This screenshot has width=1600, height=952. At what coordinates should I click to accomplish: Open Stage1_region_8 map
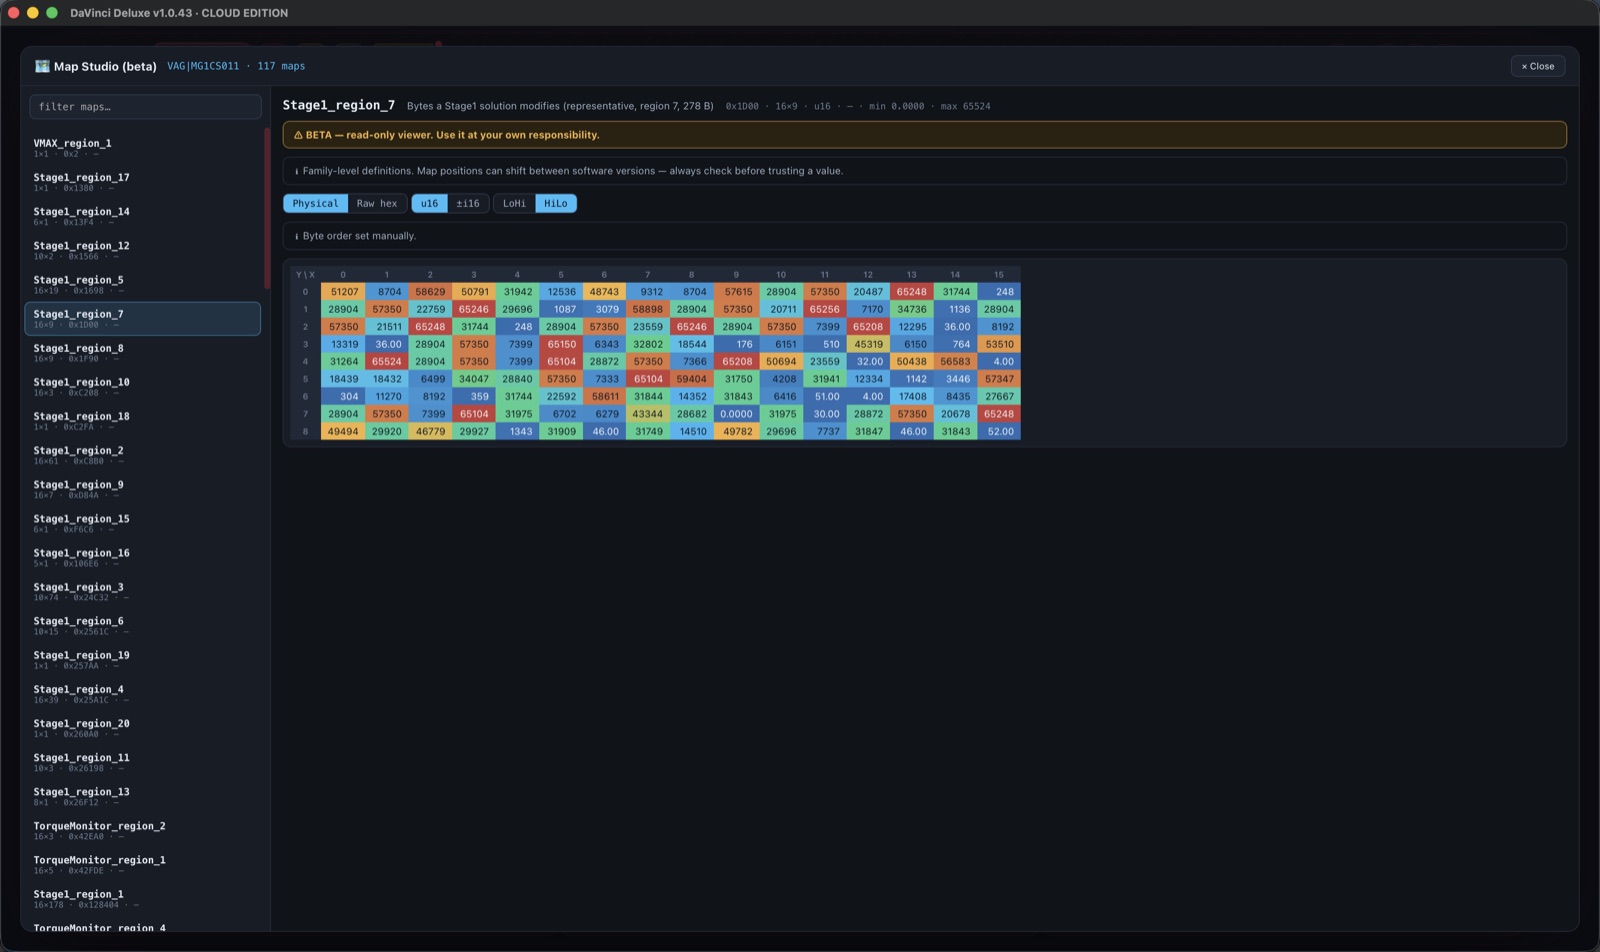[x=142, y=353]
